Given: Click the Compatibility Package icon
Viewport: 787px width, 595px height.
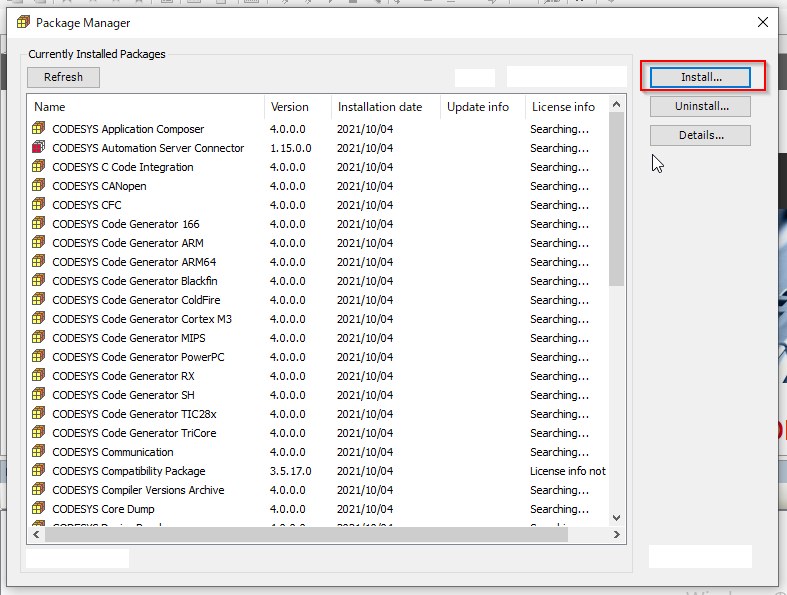Looking at the screenshot, I should click(39, 470).
